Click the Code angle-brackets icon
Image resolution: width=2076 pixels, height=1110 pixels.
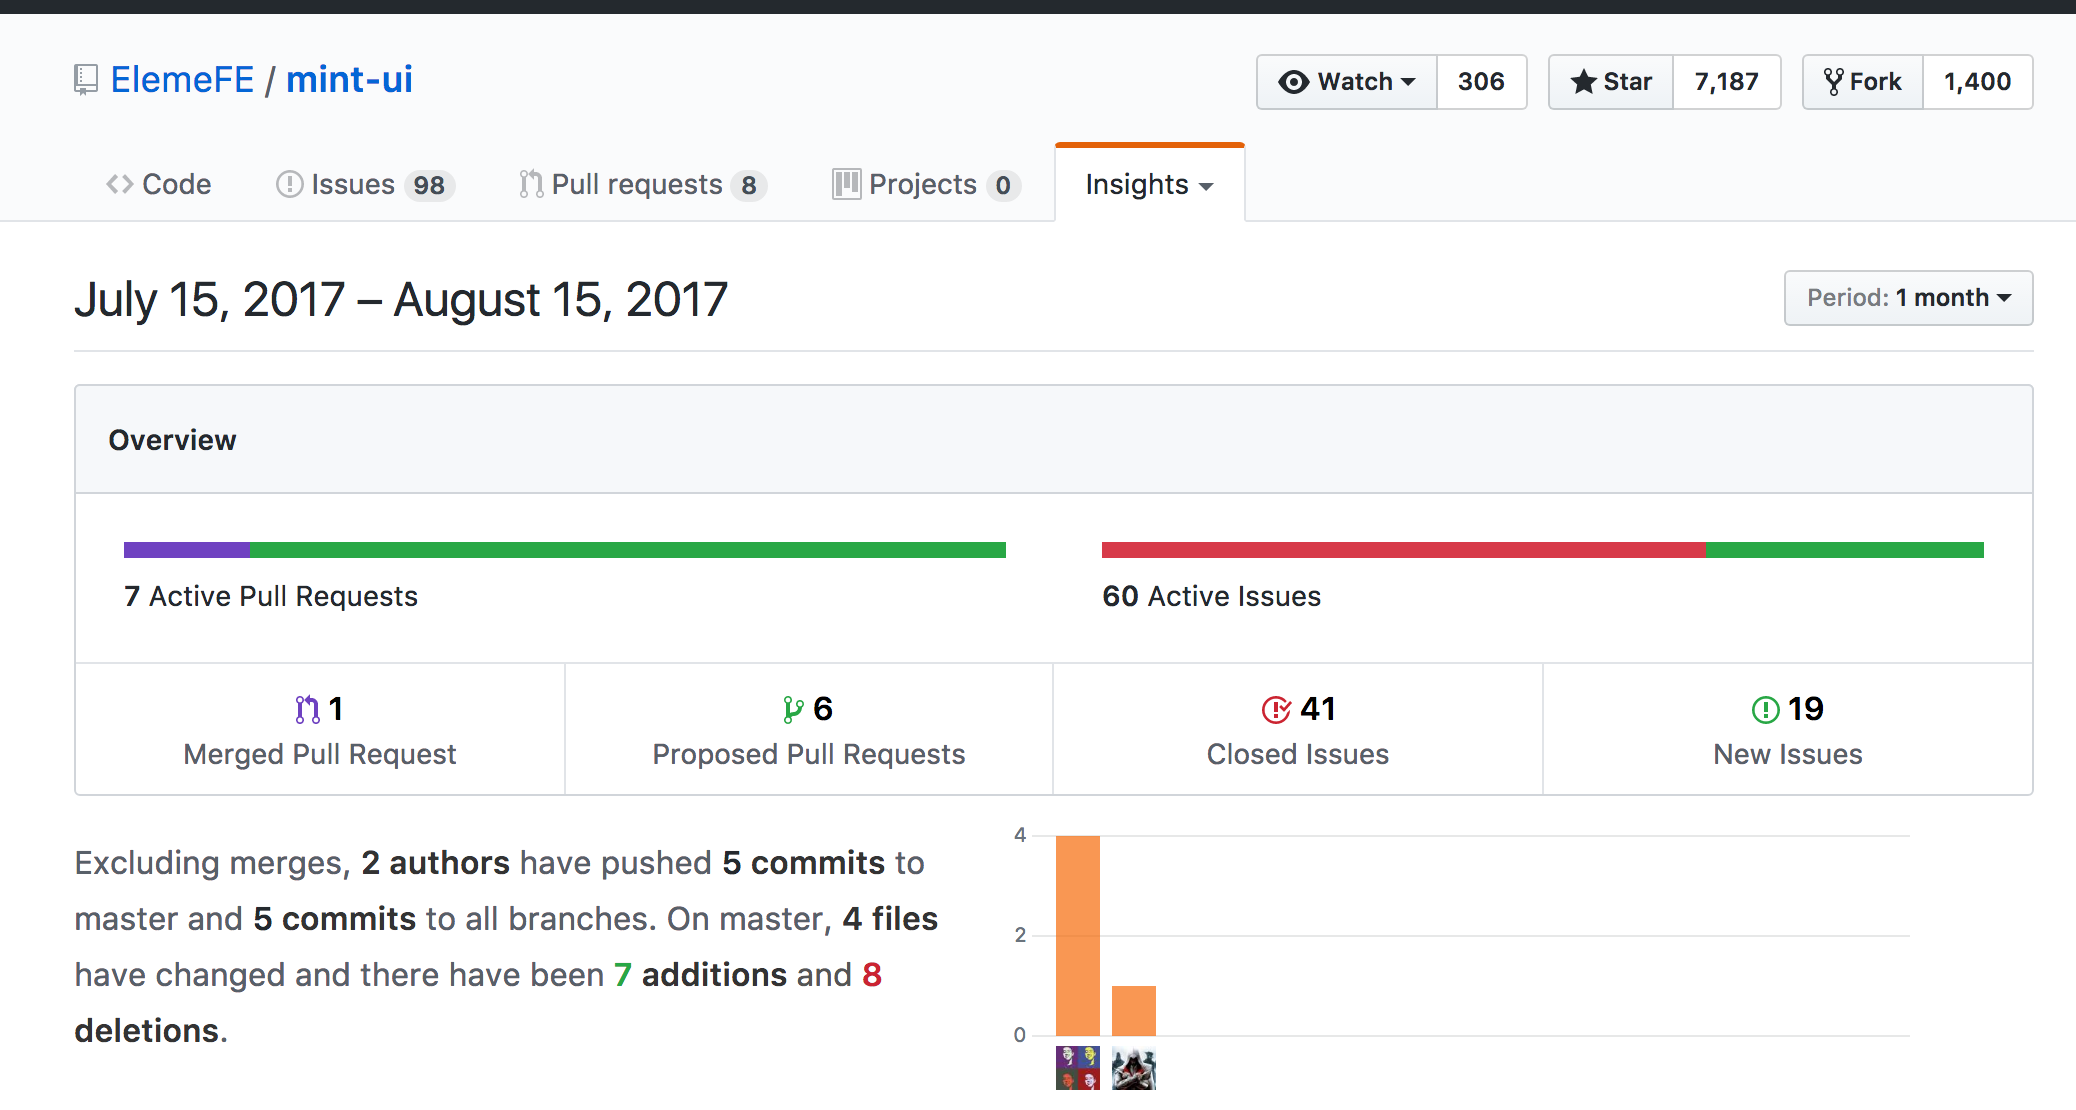(x=120, y=184)
